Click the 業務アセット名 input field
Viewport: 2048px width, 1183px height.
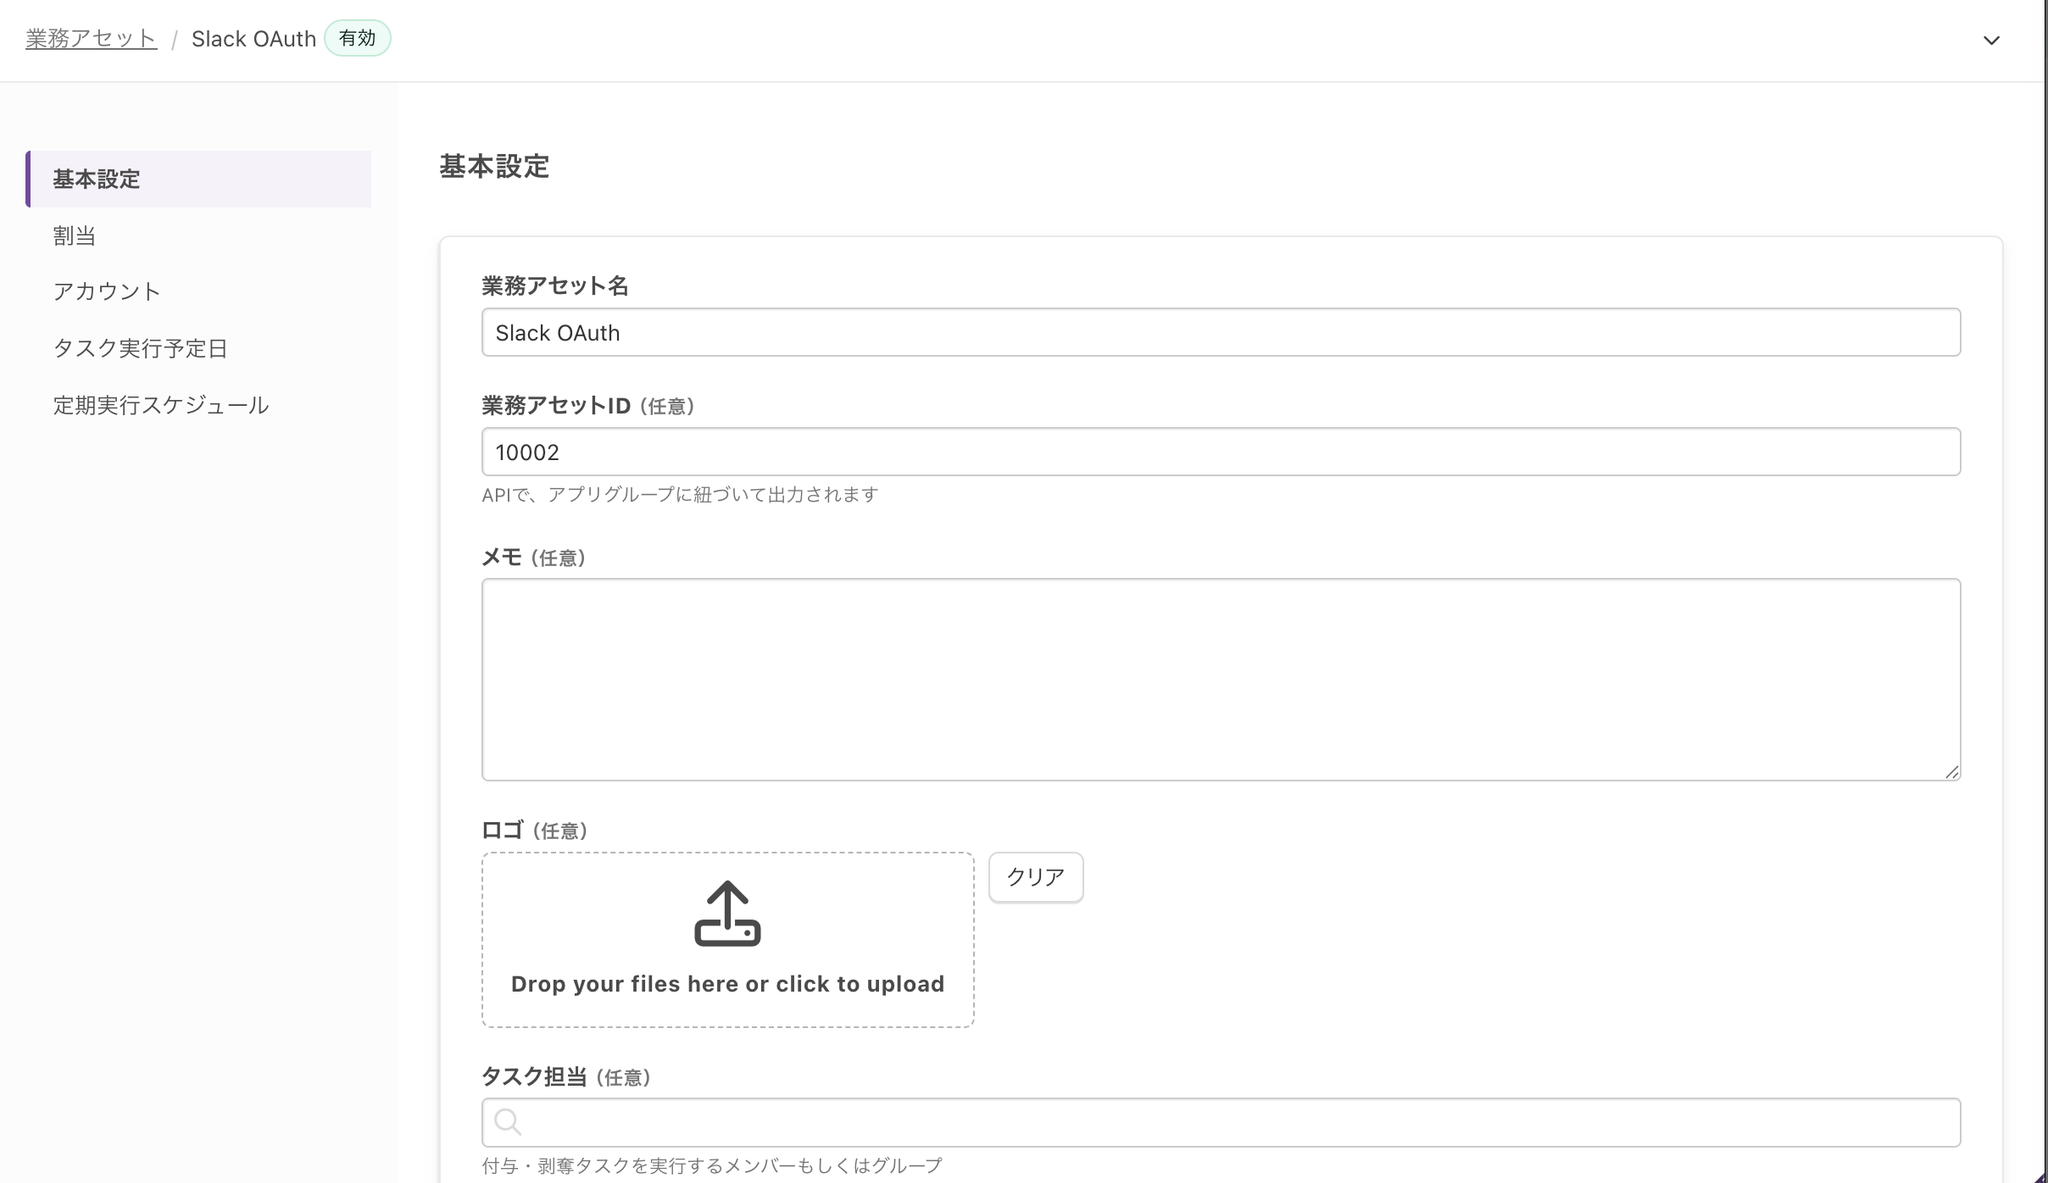point(1220,332)
